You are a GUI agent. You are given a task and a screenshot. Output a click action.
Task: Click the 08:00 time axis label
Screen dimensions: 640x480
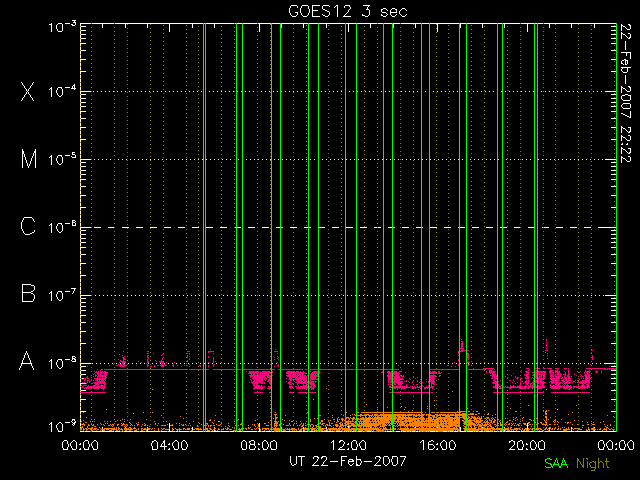[x=259, y=445]
